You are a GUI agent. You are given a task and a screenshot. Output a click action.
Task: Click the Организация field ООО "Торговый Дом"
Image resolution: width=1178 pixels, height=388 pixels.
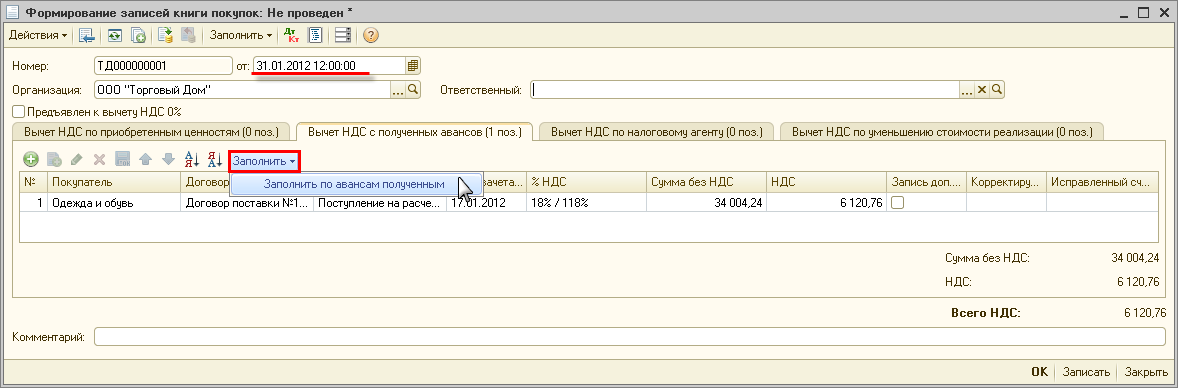point(243,90)
